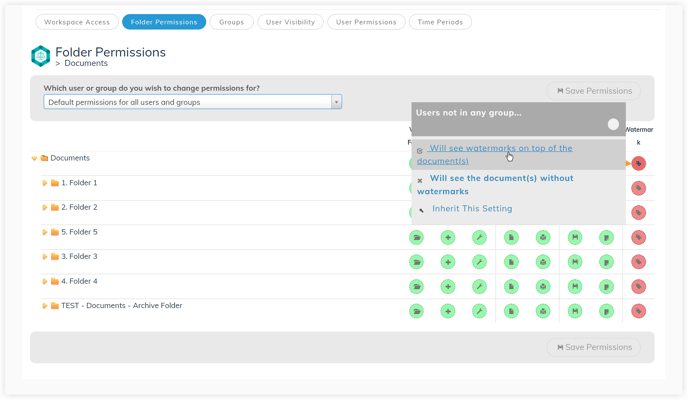Click the plus icon in TEST Archive Folder row

click(448, 311)
